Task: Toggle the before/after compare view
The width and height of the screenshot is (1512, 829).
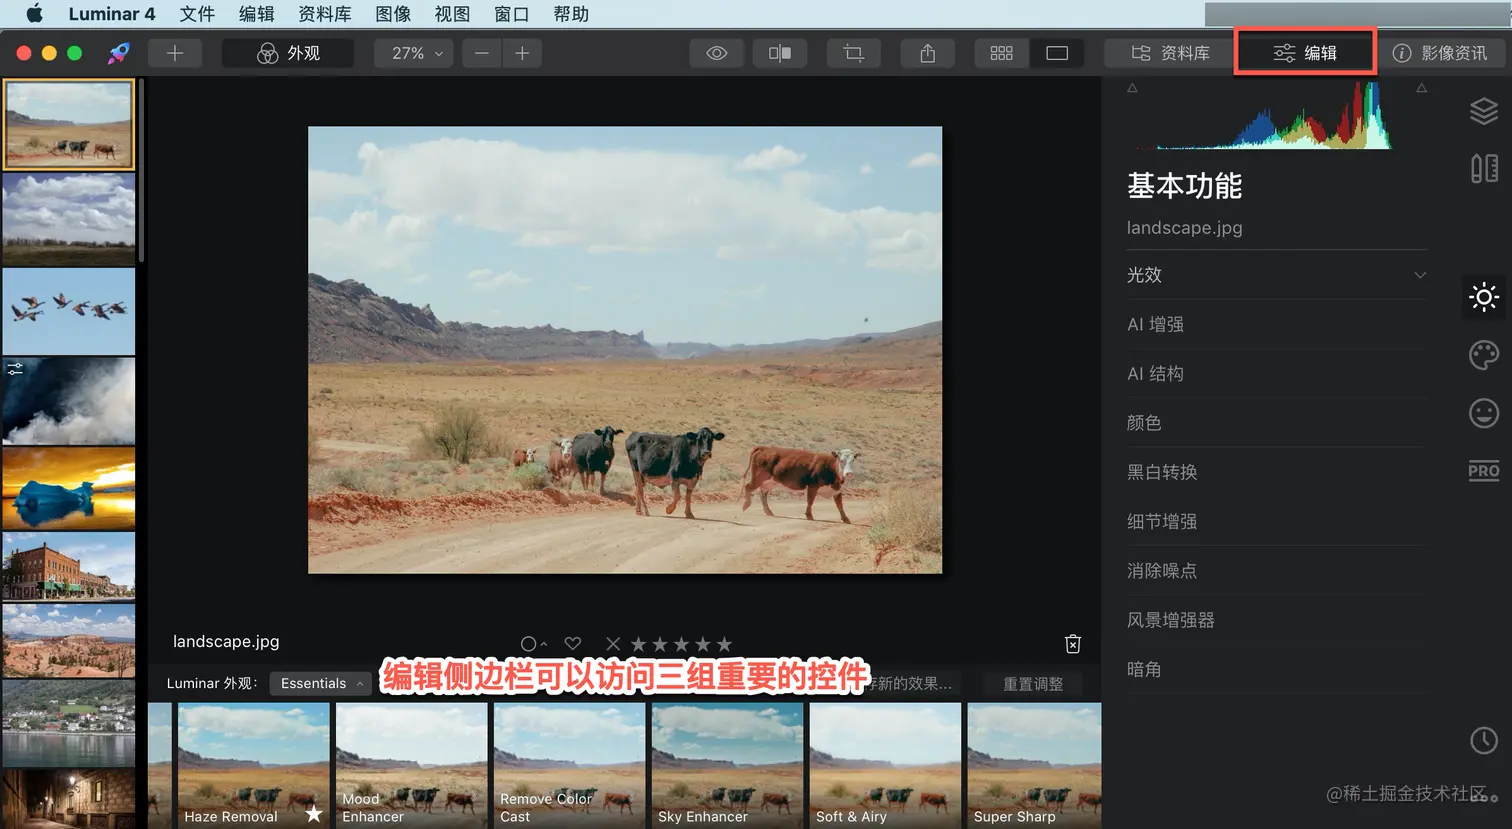Action: [x=780, y=53]
